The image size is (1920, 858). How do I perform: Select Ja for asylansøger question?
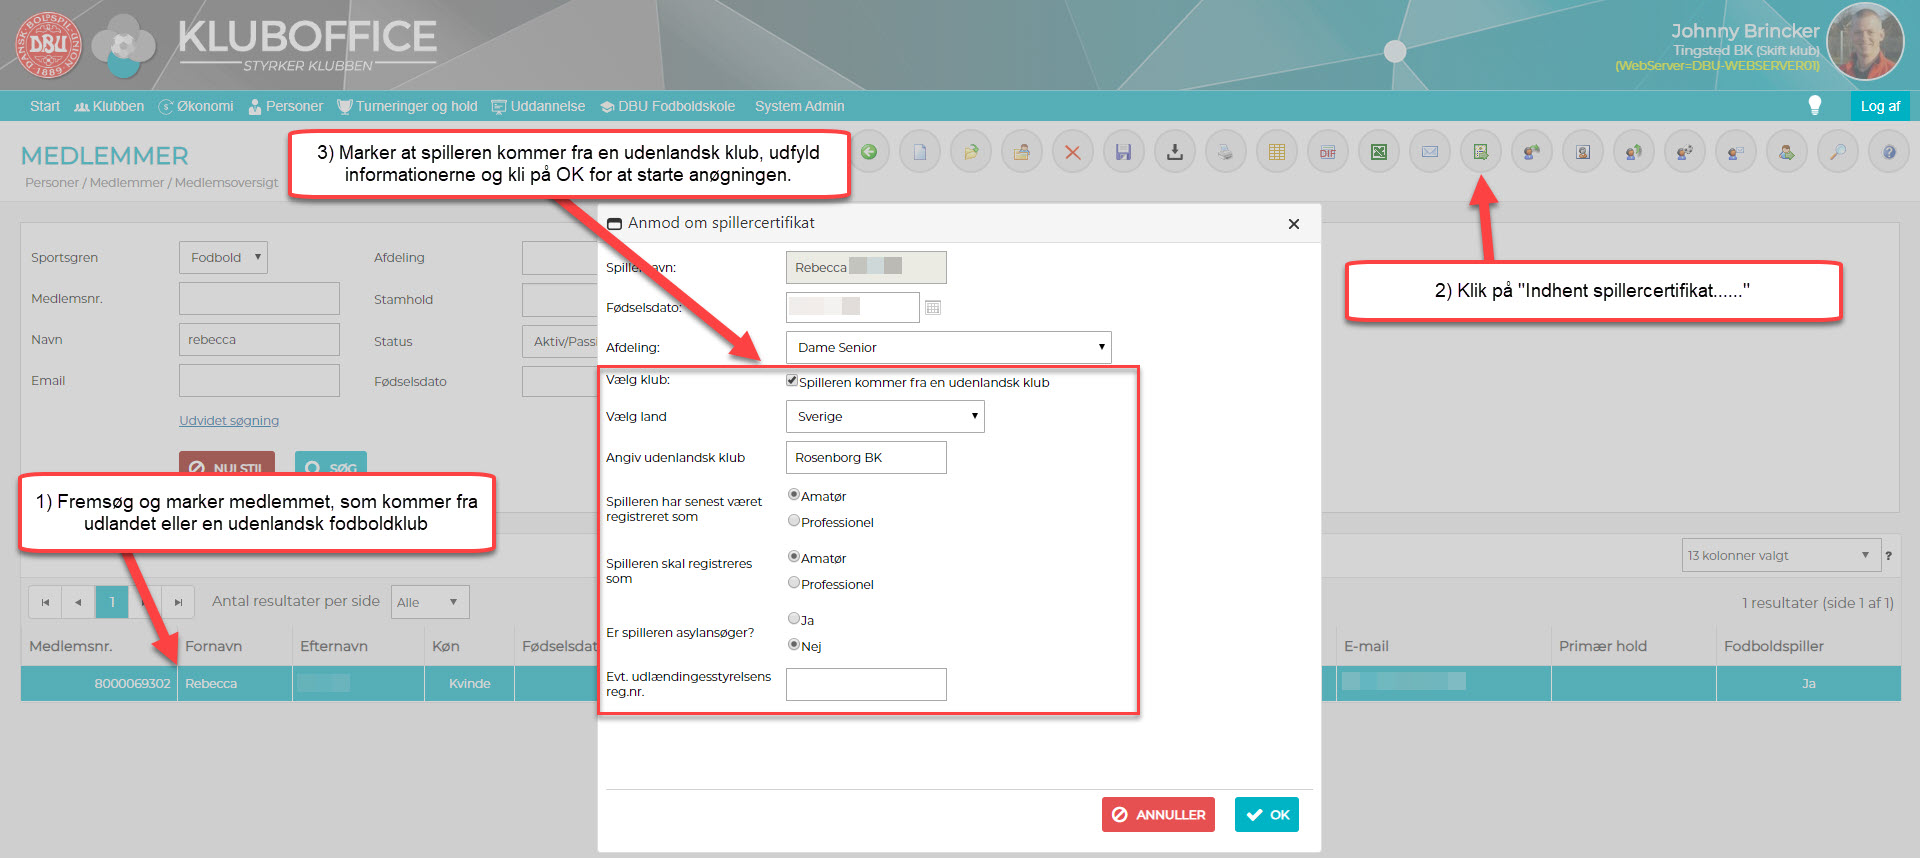click(x=794, y=619)
